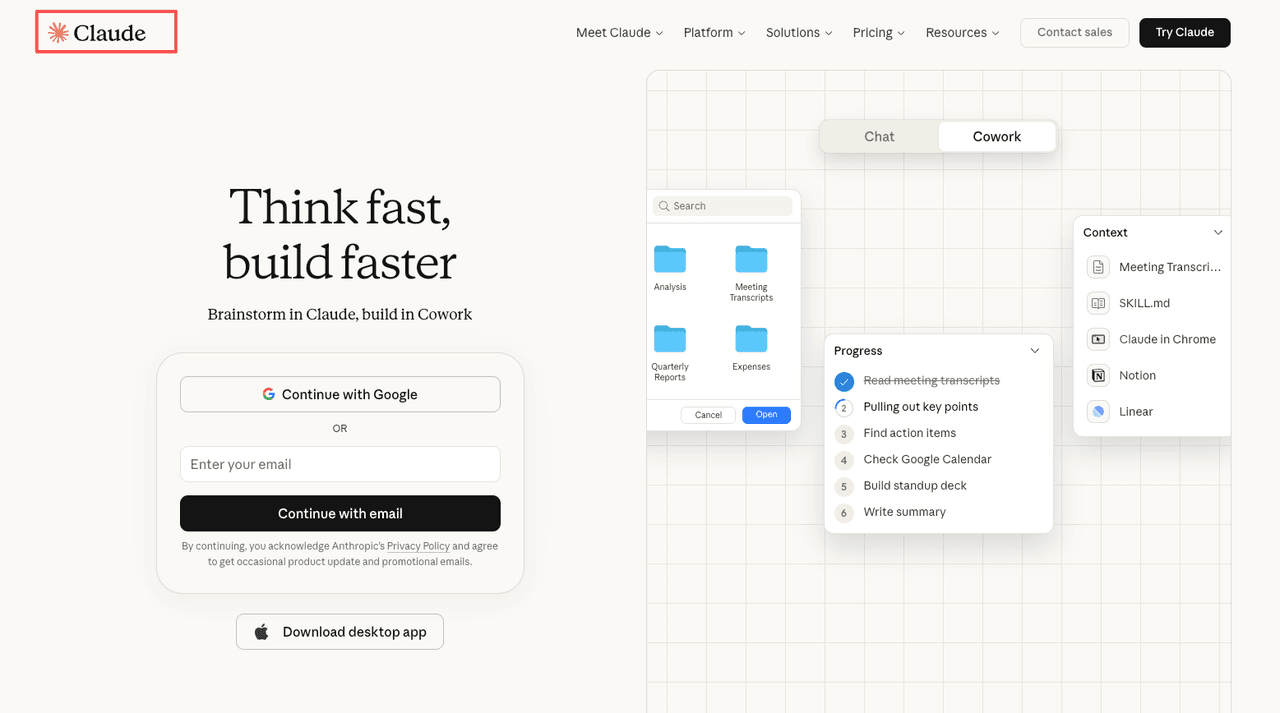Select the Linear icon in Context panel
Image resolution: width=1280 pixels, height=713 pixels.
1097,411
